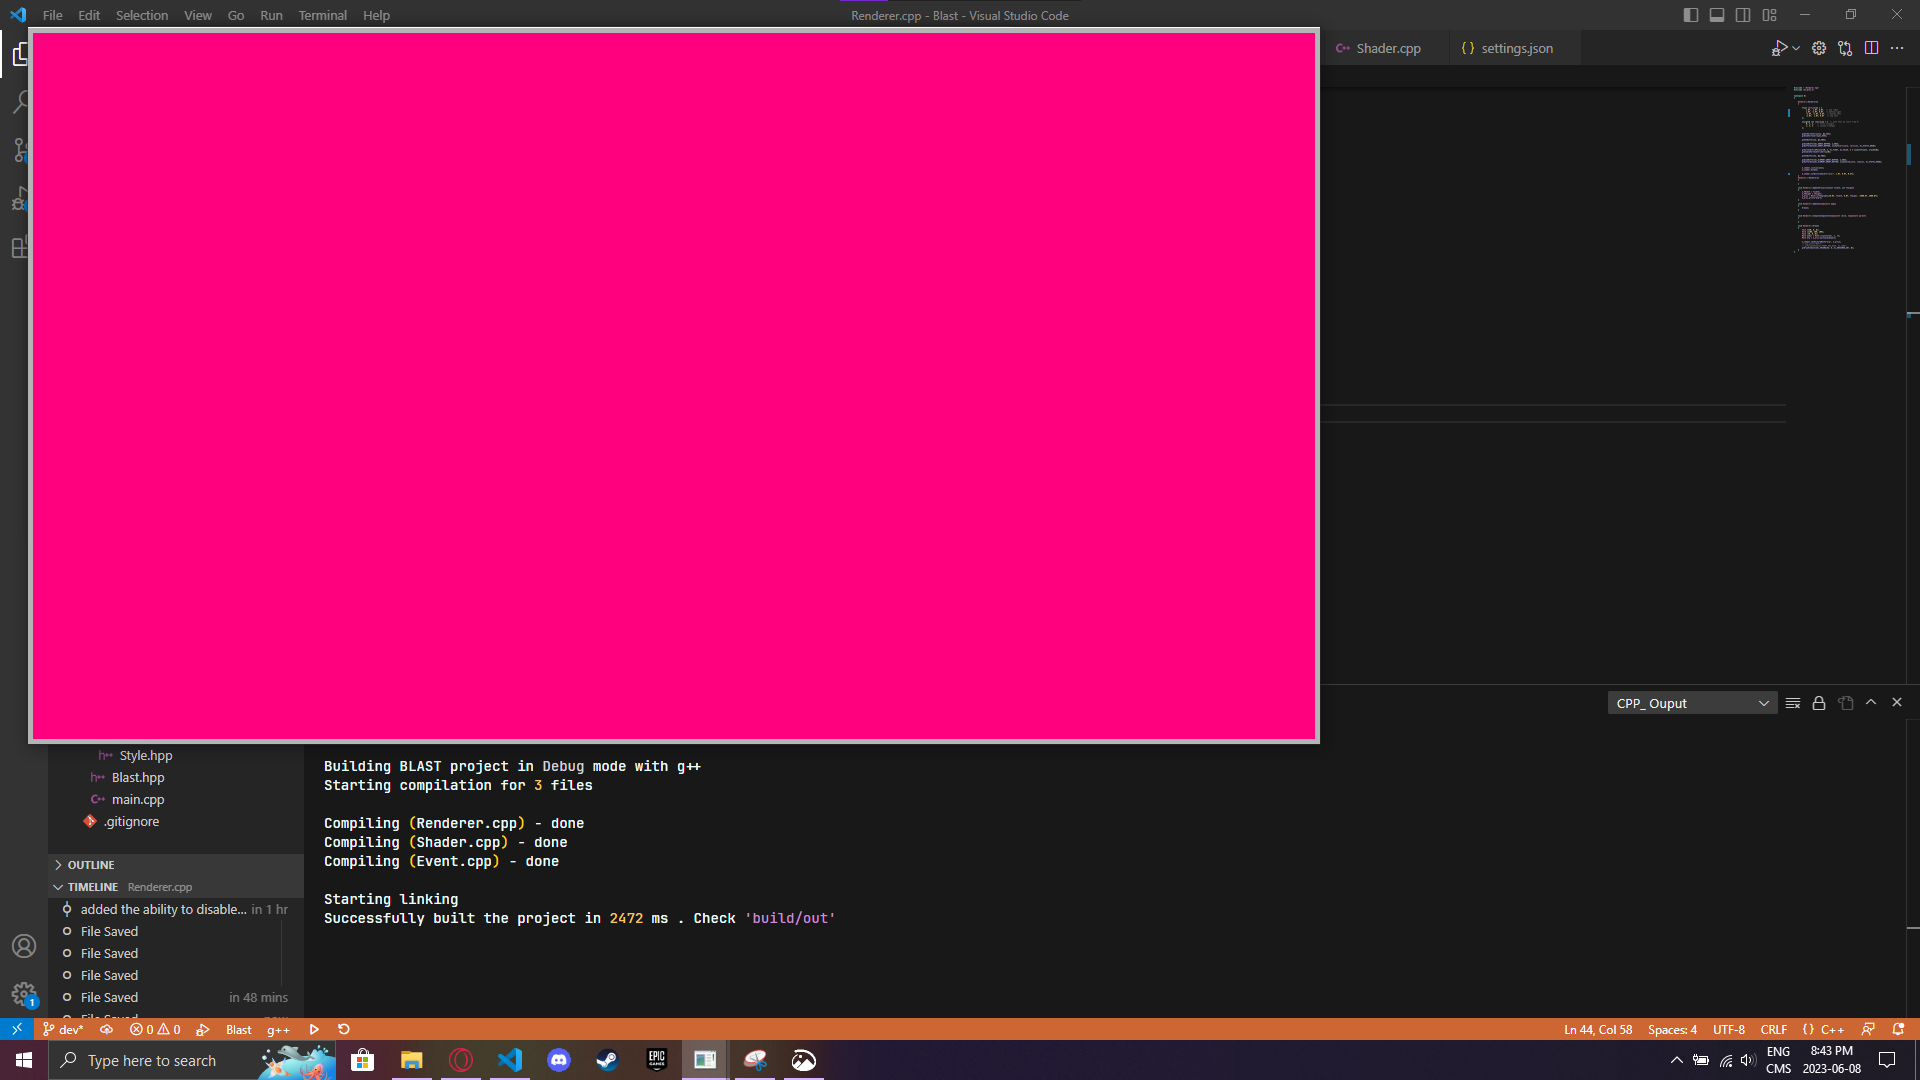This screenshot has width=1920, height=1080.
Task: Open the volume icon in system tray
Action: 1748,1060
